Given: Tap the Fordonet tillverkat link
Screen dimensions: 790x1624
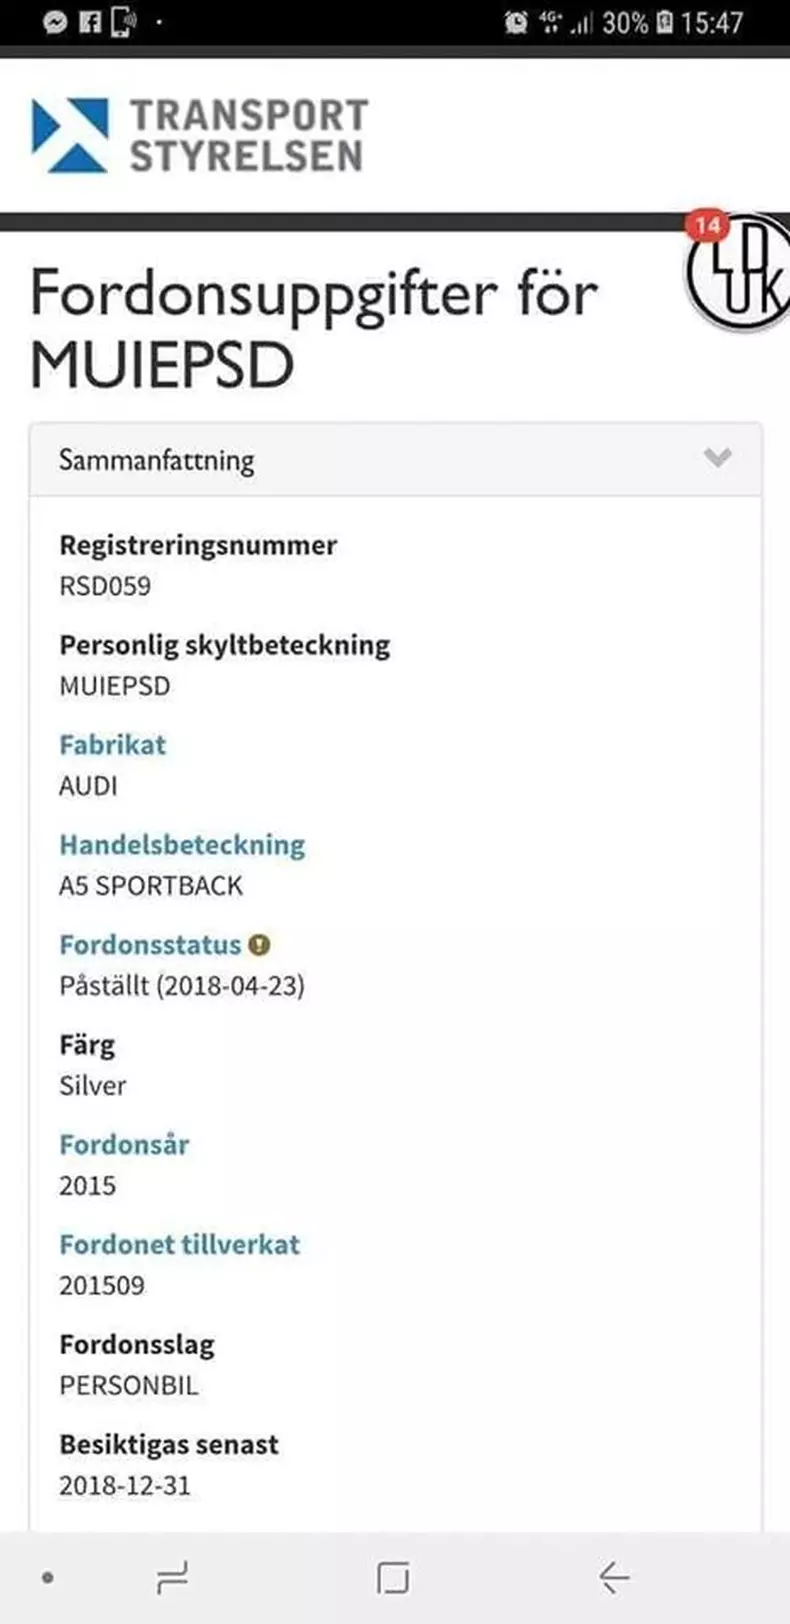Looking at the screenshot, I should (180, 1244).
